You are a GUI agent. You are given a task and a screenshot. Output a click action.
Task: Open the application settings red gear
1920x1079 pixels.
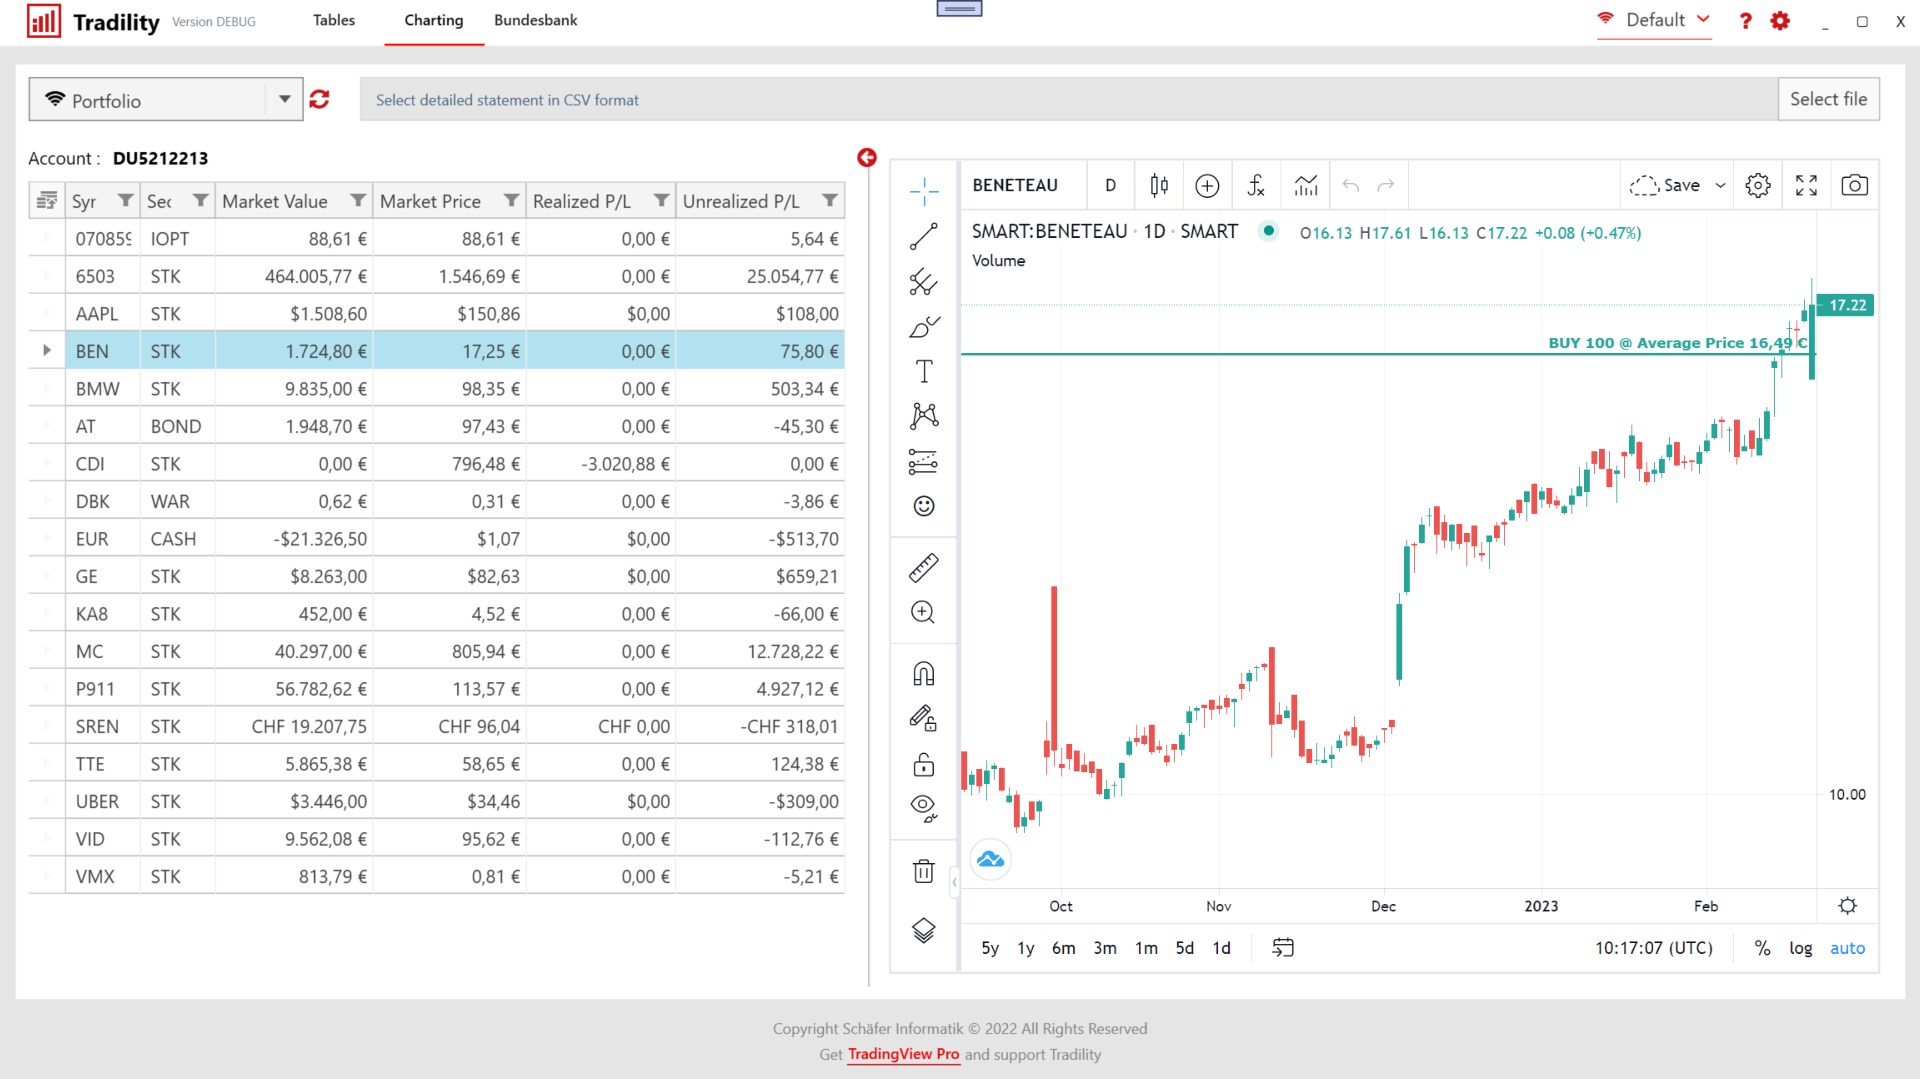pyautogui.click(x=1780, y=21)
